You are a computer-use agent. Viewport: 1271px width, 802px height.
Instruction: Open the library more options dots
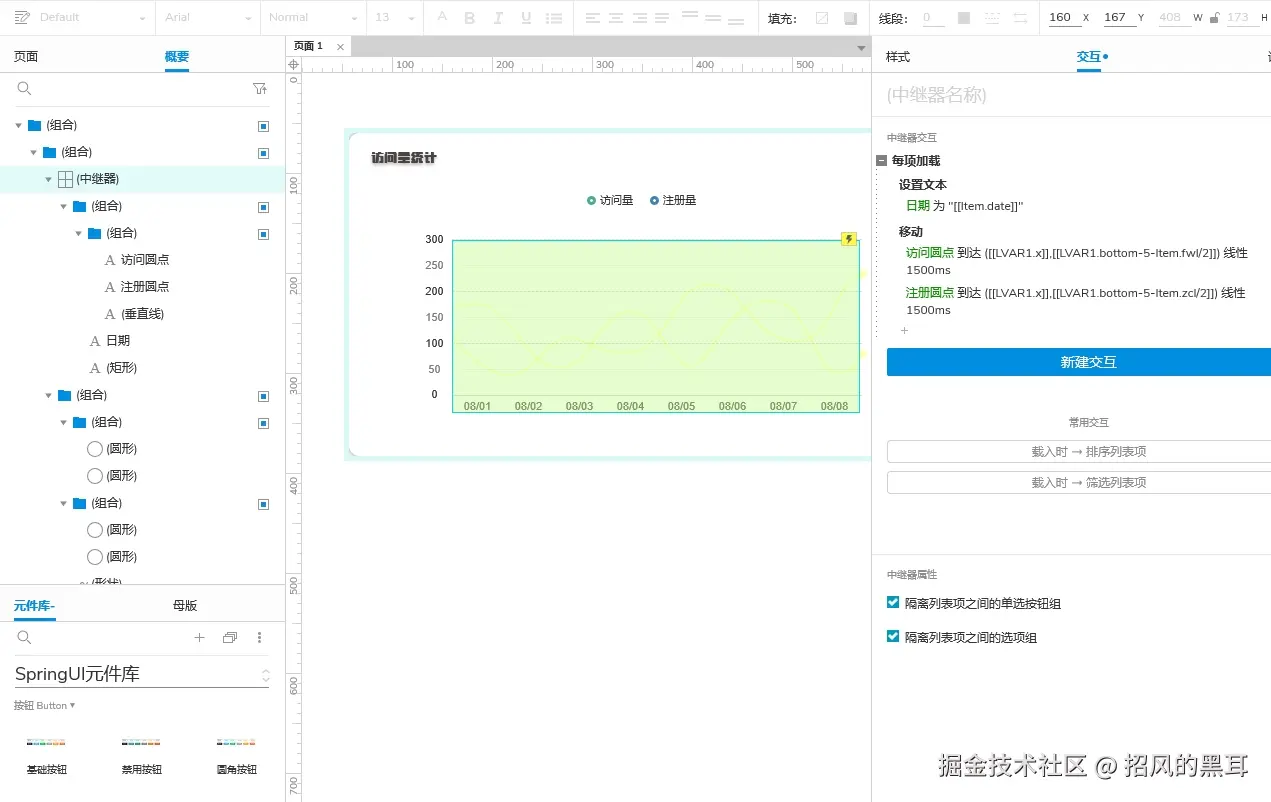260,638
